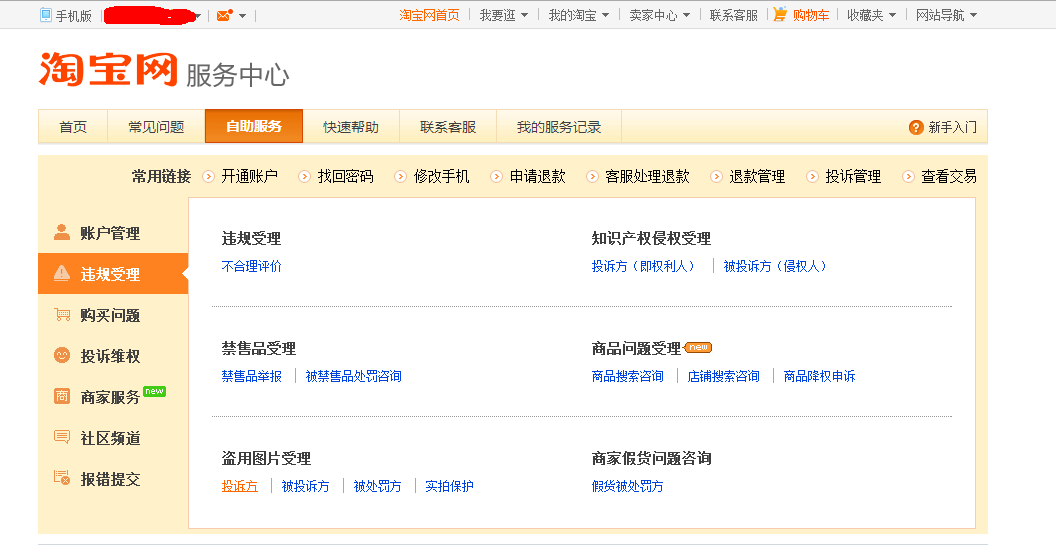Open 投诉方（即权利人）link
The width and height of the screenshot is (1056, 552).
(x=645, y=266)
